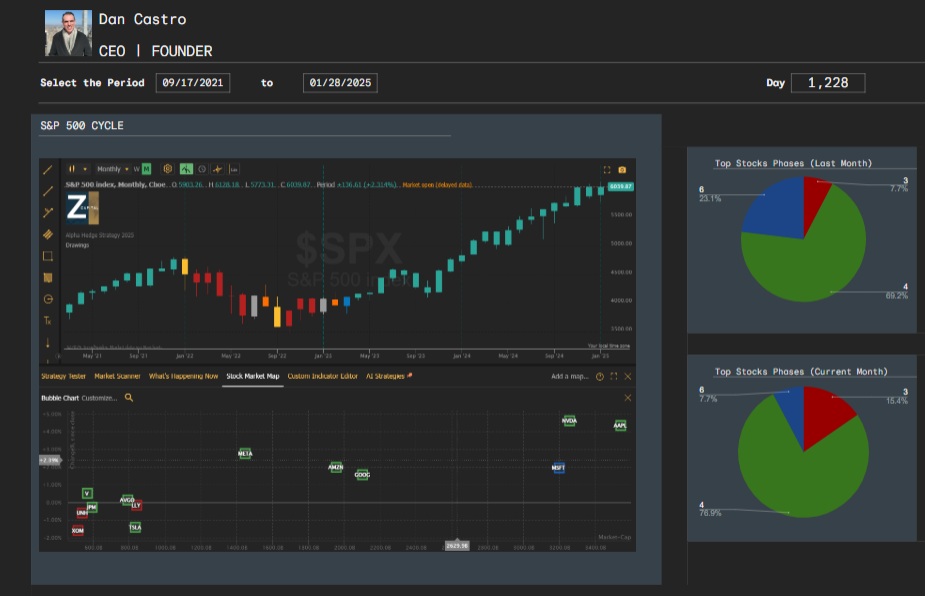Click the crosshair star toolbar icon
This screenshot has height=596, width=925.
pyautogui.click(x=218, y=169)
